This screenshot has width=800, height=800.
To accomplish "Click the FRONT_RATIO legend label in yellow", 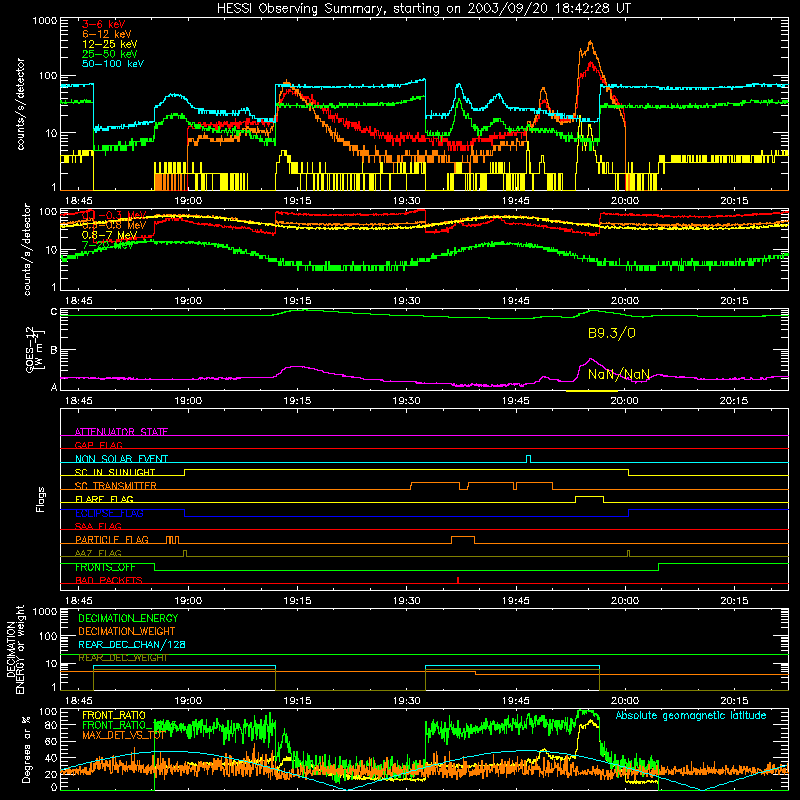I will click(114, 715).
